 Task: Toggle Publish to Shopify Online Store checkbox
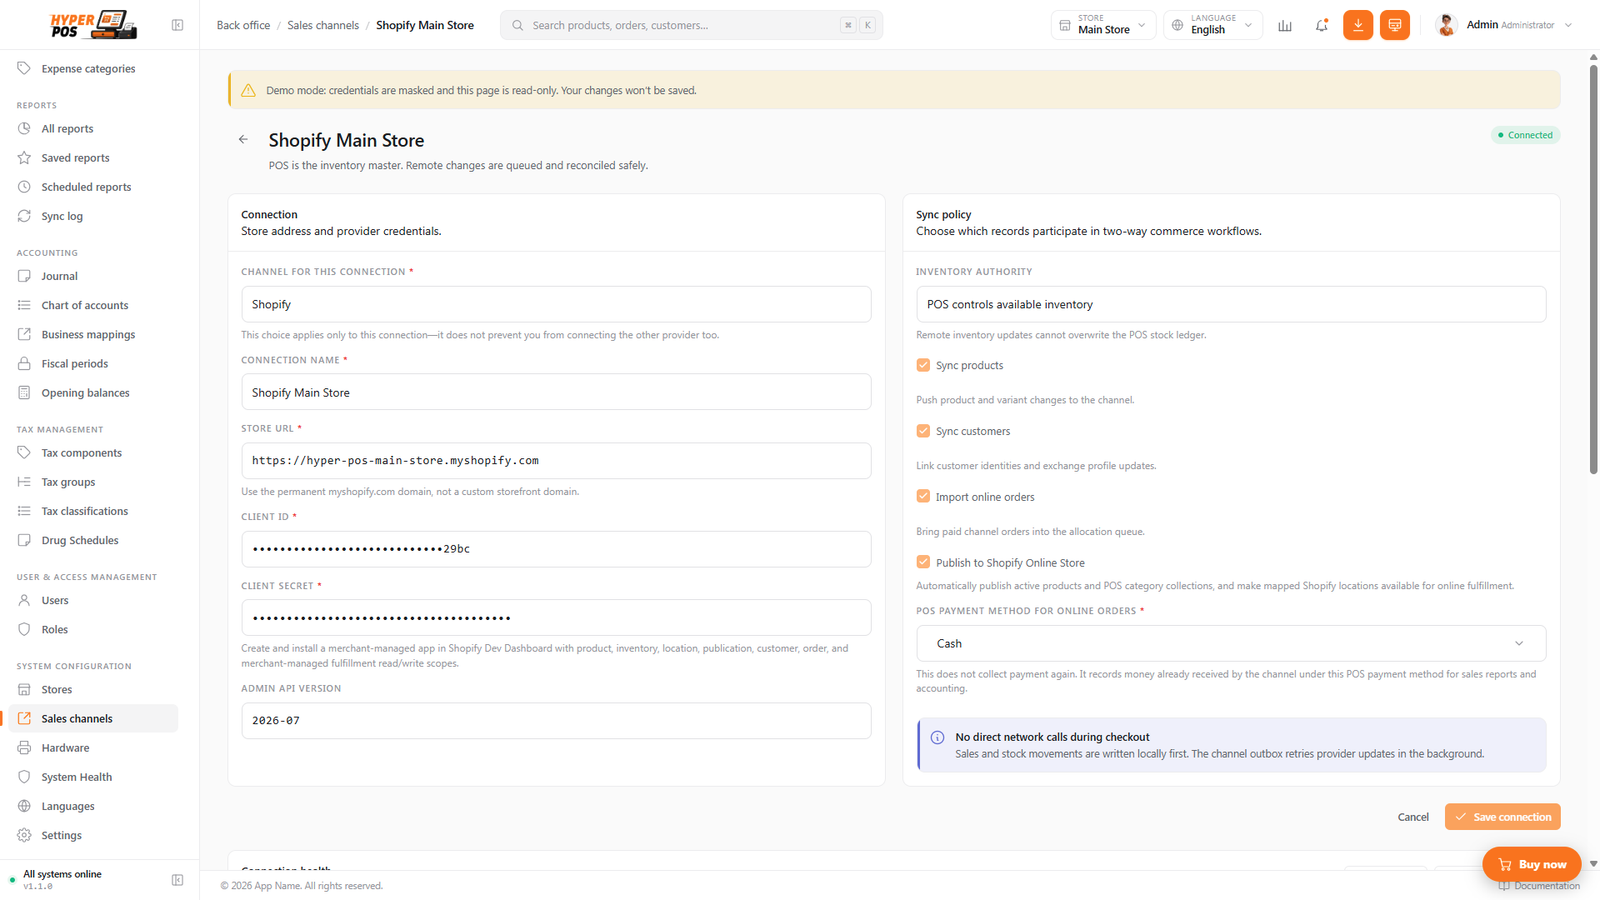(923, 562)
